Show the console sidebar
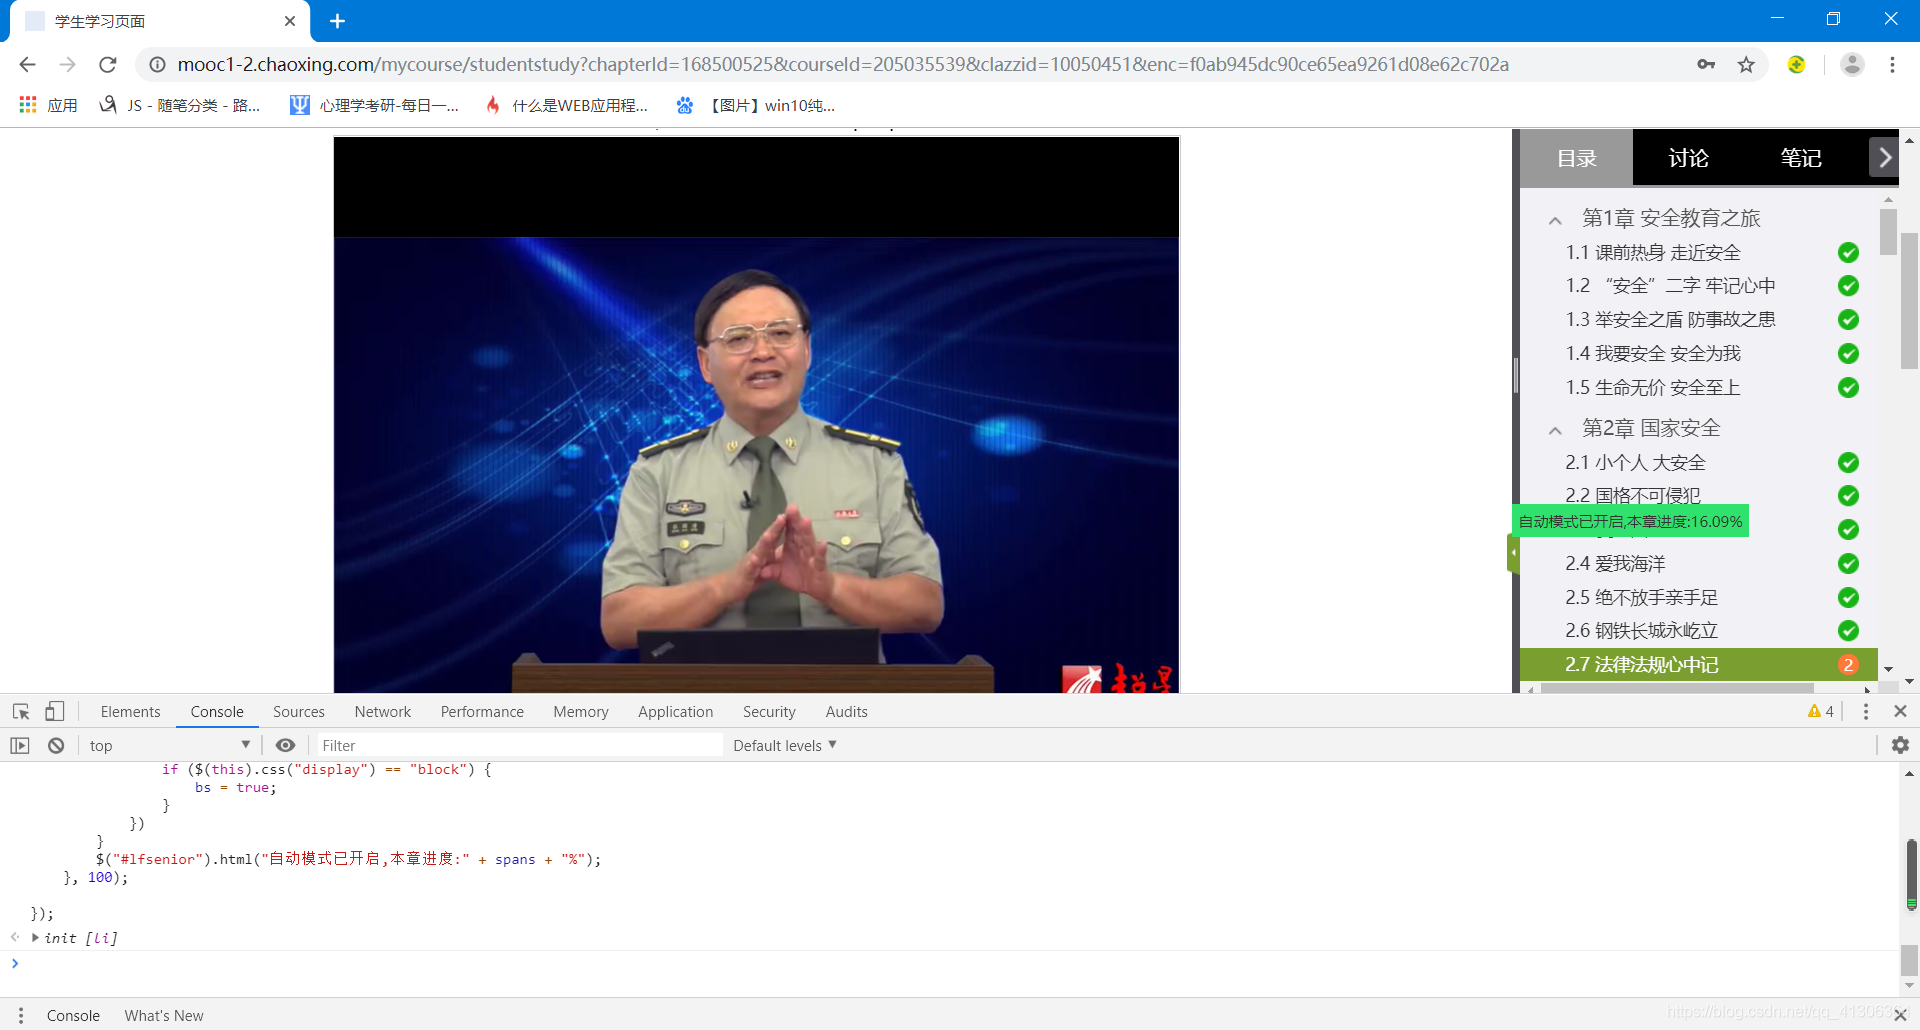Screen dimensions: 1920x1030 click(19, 745)
